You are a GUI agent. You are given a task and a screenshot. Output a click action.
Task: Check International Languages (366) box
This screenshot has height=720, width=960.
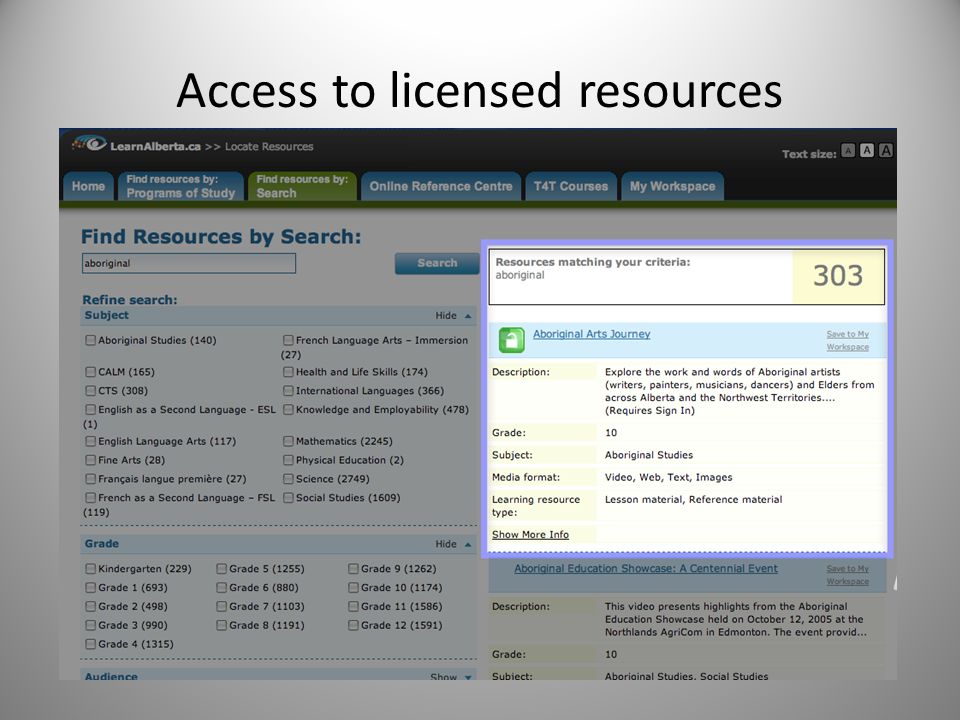(288, 391)
